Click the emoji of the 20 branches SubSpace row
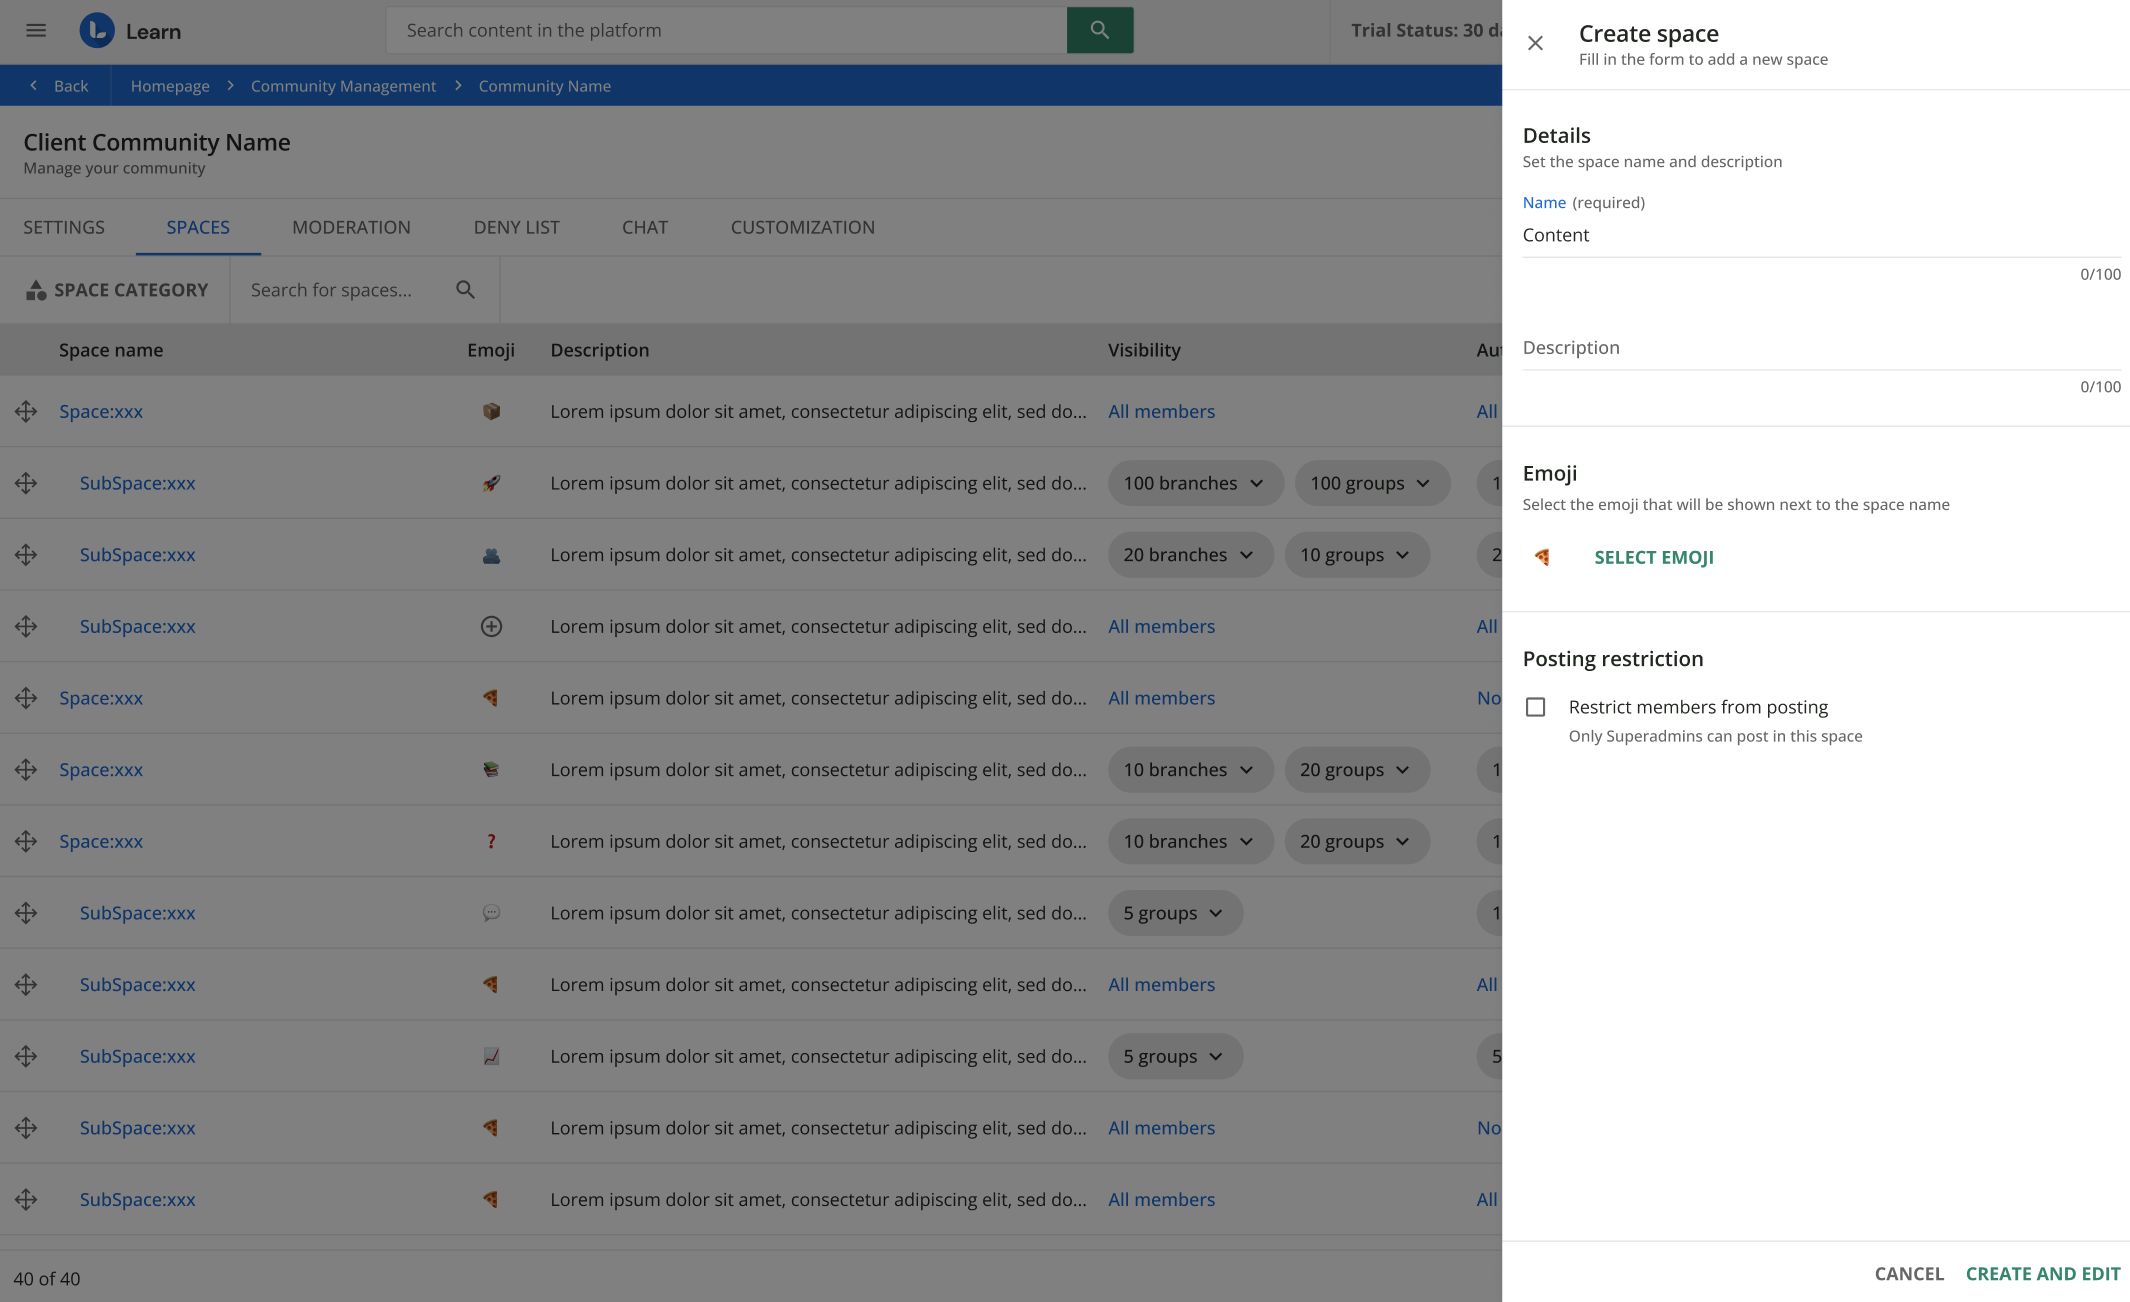 491,555
